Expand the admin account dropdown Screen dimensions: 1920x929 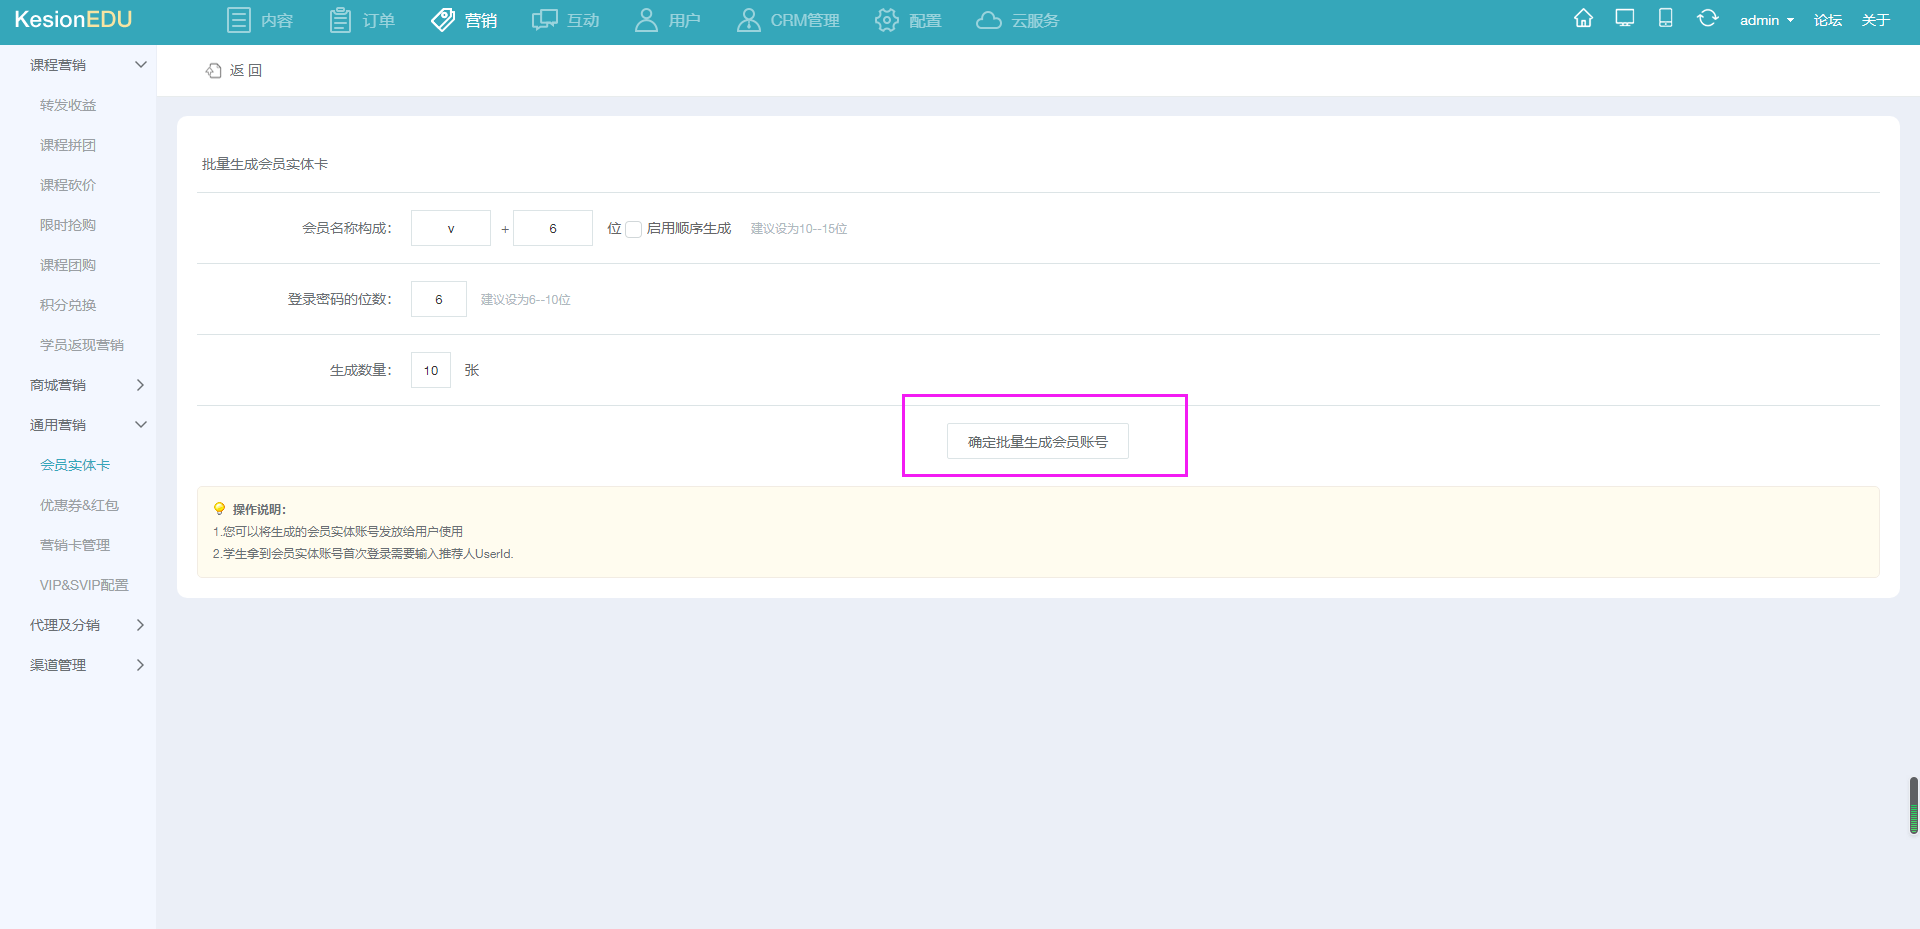1766,21
